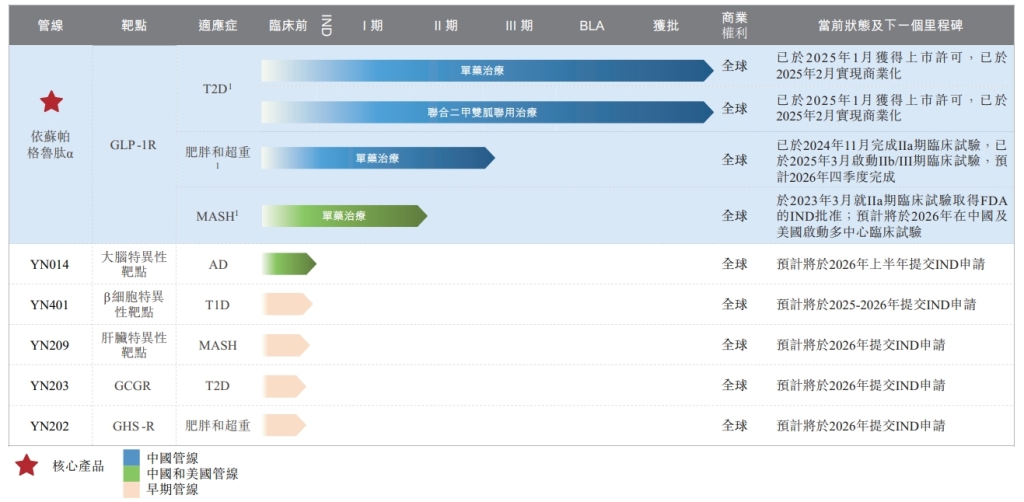Click the 肥胖和超重 單藥治療 blue bar

pos(378,158)
